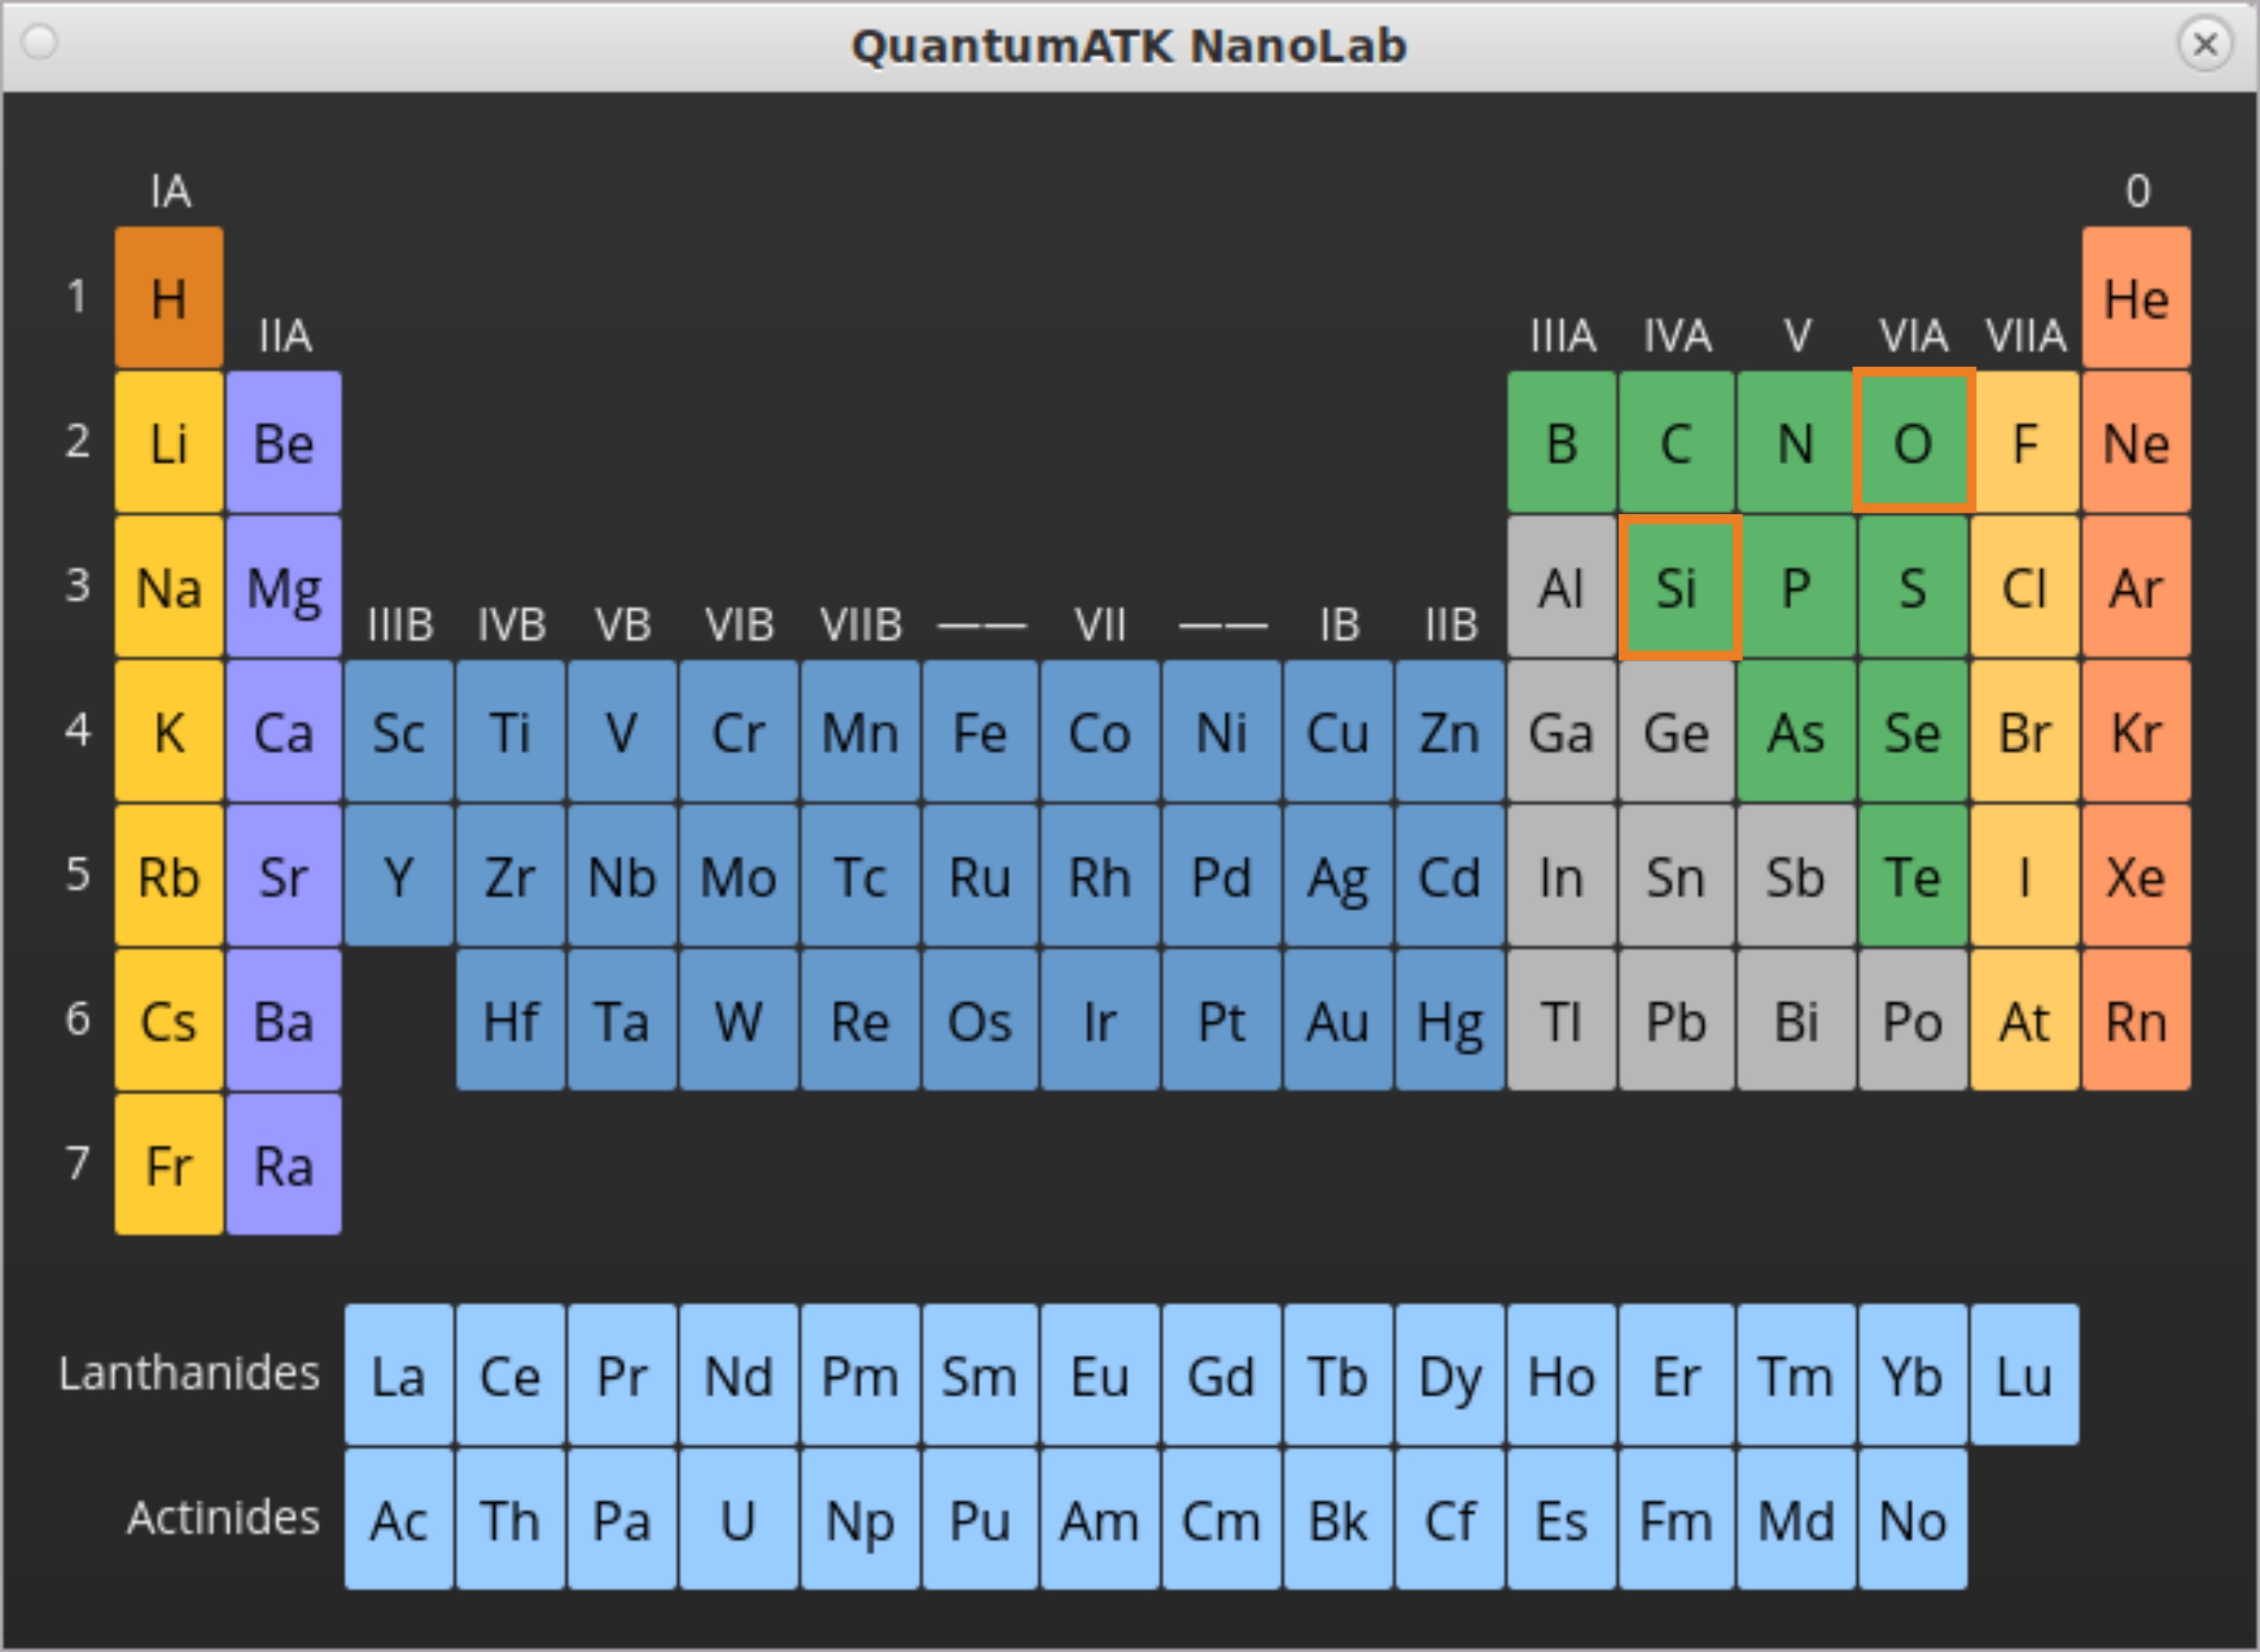Select Calcium (Ca) element
Image resolution: width=2260 pixels, height=1652 pixels.
point(284,731)
